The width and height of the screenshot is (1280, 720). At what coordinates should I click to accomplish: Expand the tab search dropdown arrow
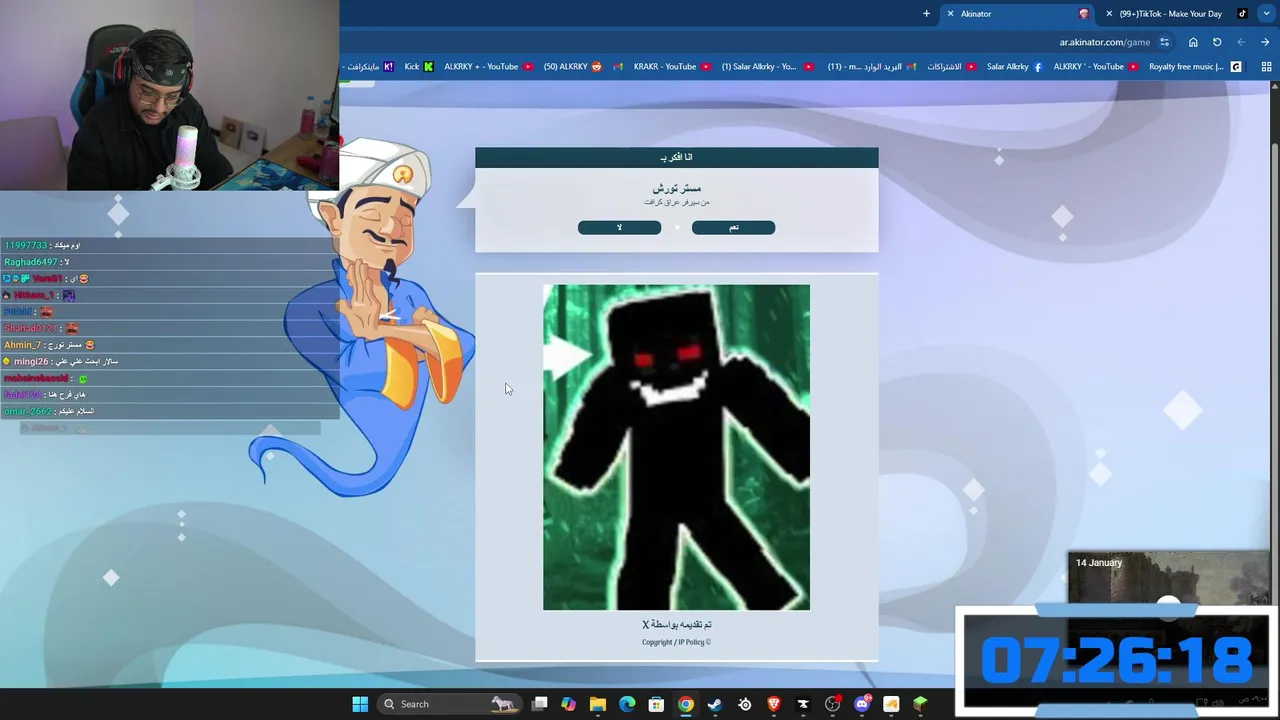point(1267,14)
